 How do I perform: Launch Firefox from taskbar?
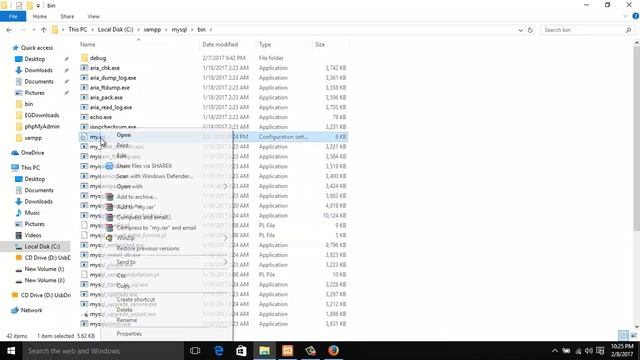pos(333,351)
